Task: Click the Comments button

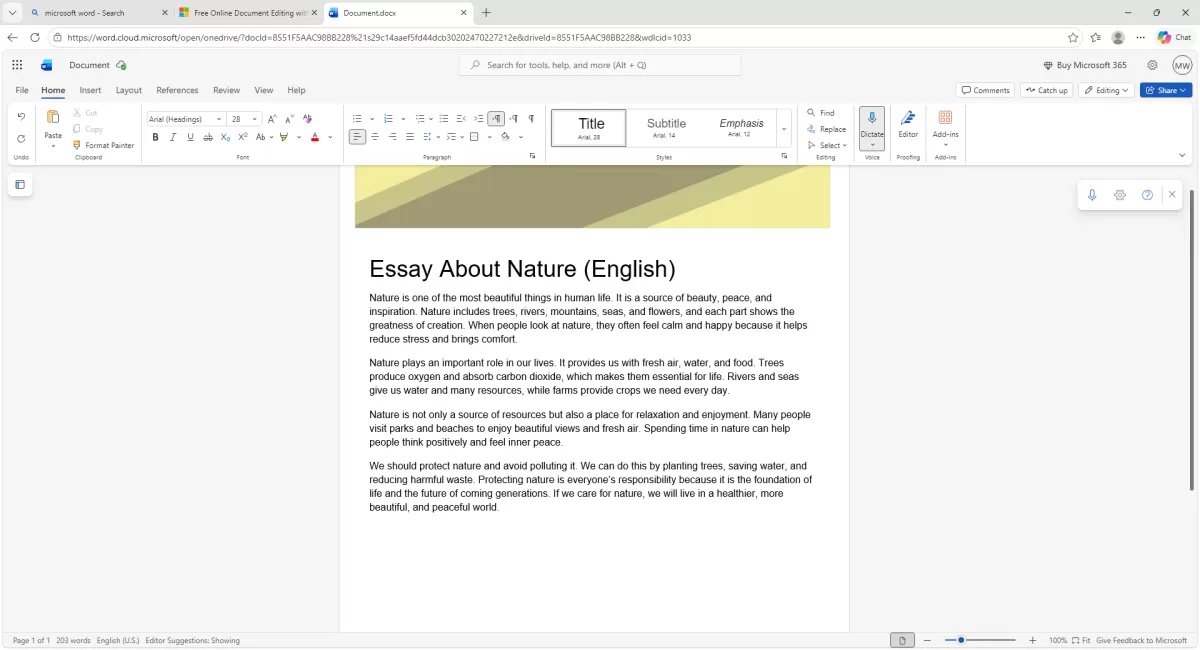Action: (985, 90)
